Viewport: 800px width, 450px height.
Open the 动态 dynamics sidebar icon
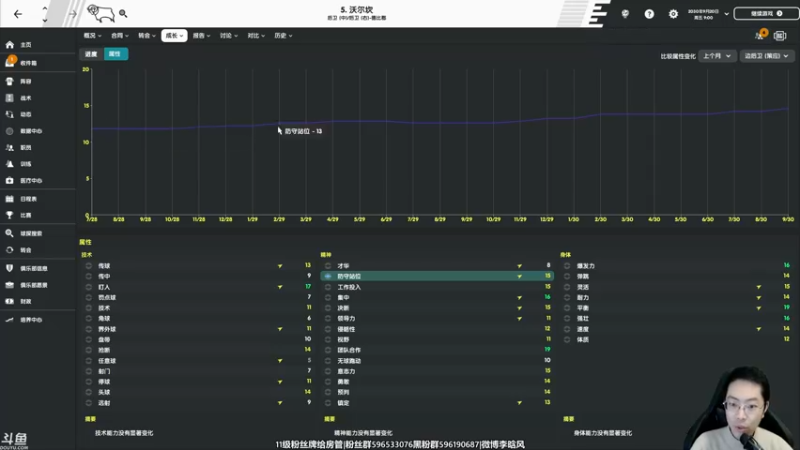click(x=10, y=114)
